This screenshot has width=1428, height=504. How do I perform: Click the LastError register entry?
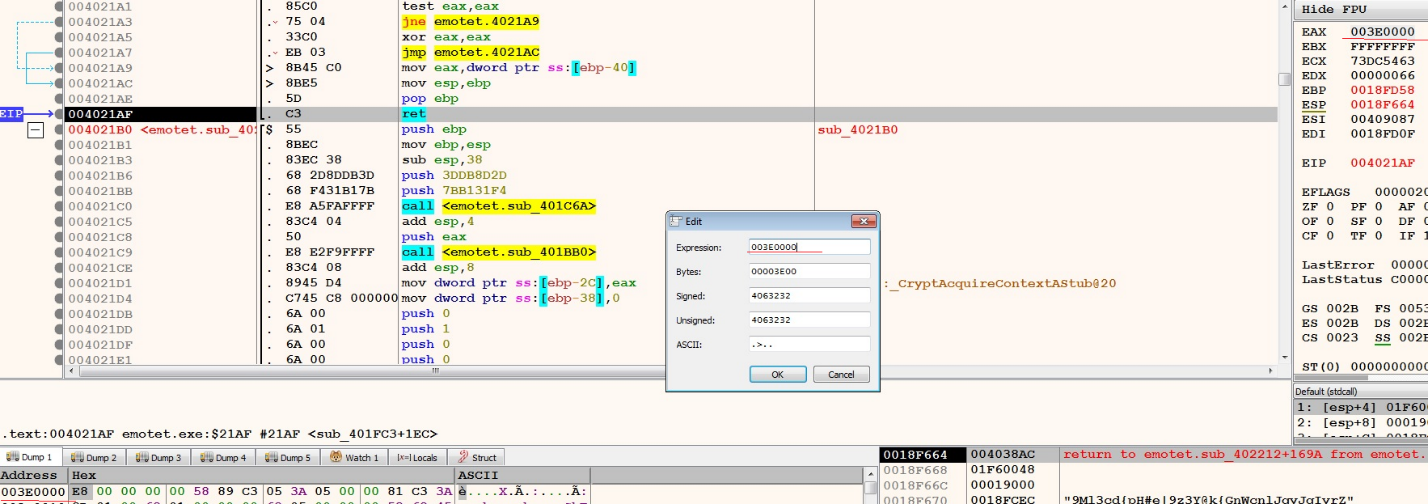click(1364, 264)
